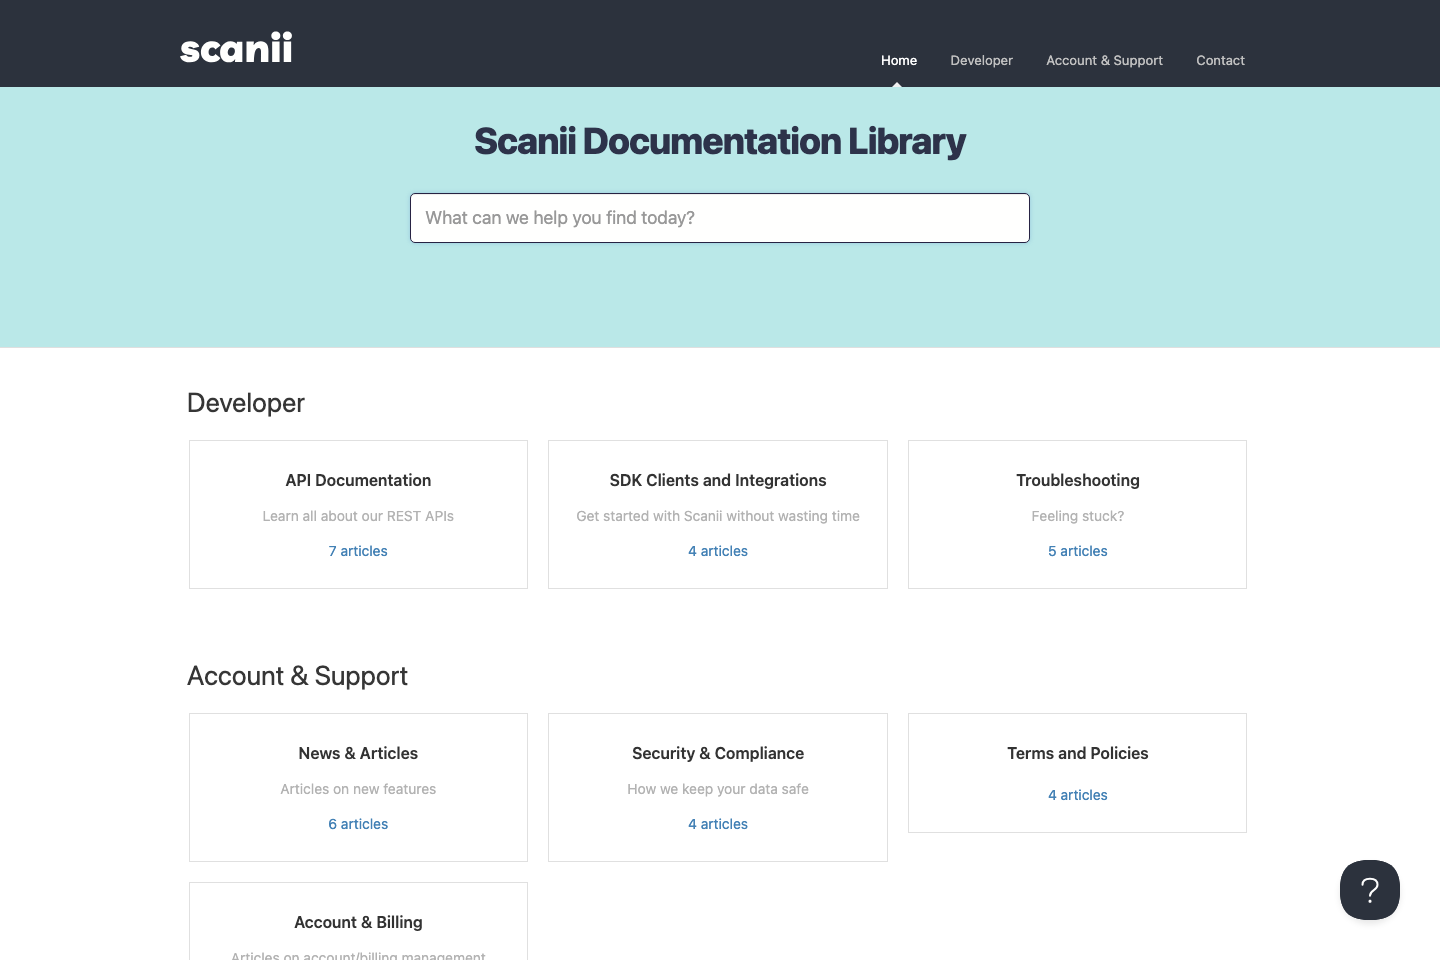1440x960 pixels.
Task: View the 4 Terms and Policies articles
Action: pos(1077,795)
